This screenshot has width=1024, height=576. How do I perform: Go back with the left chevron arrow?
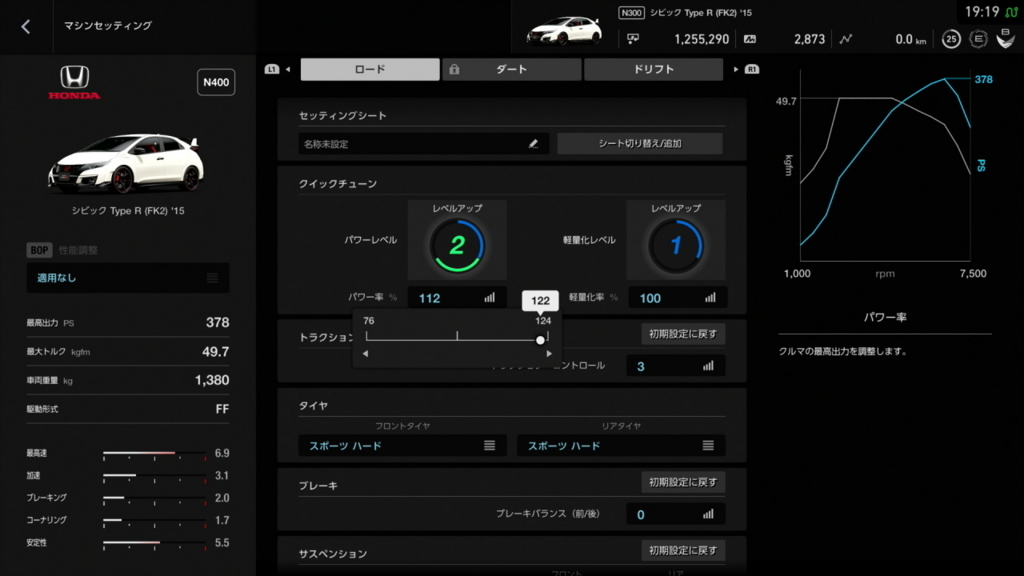coord(25,27)
